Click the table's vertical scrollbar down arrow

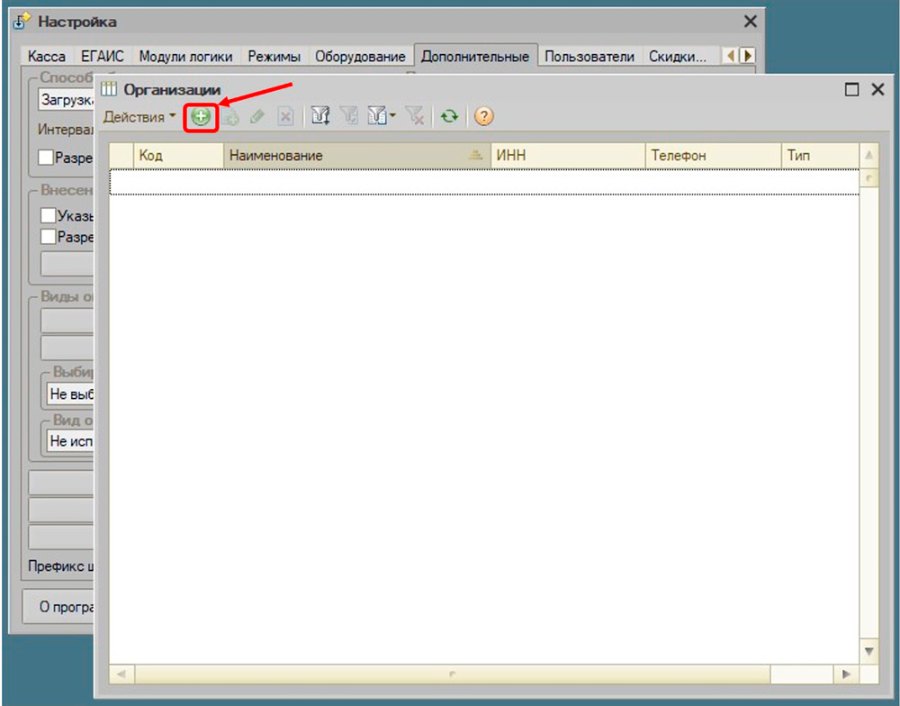[869, 651]
